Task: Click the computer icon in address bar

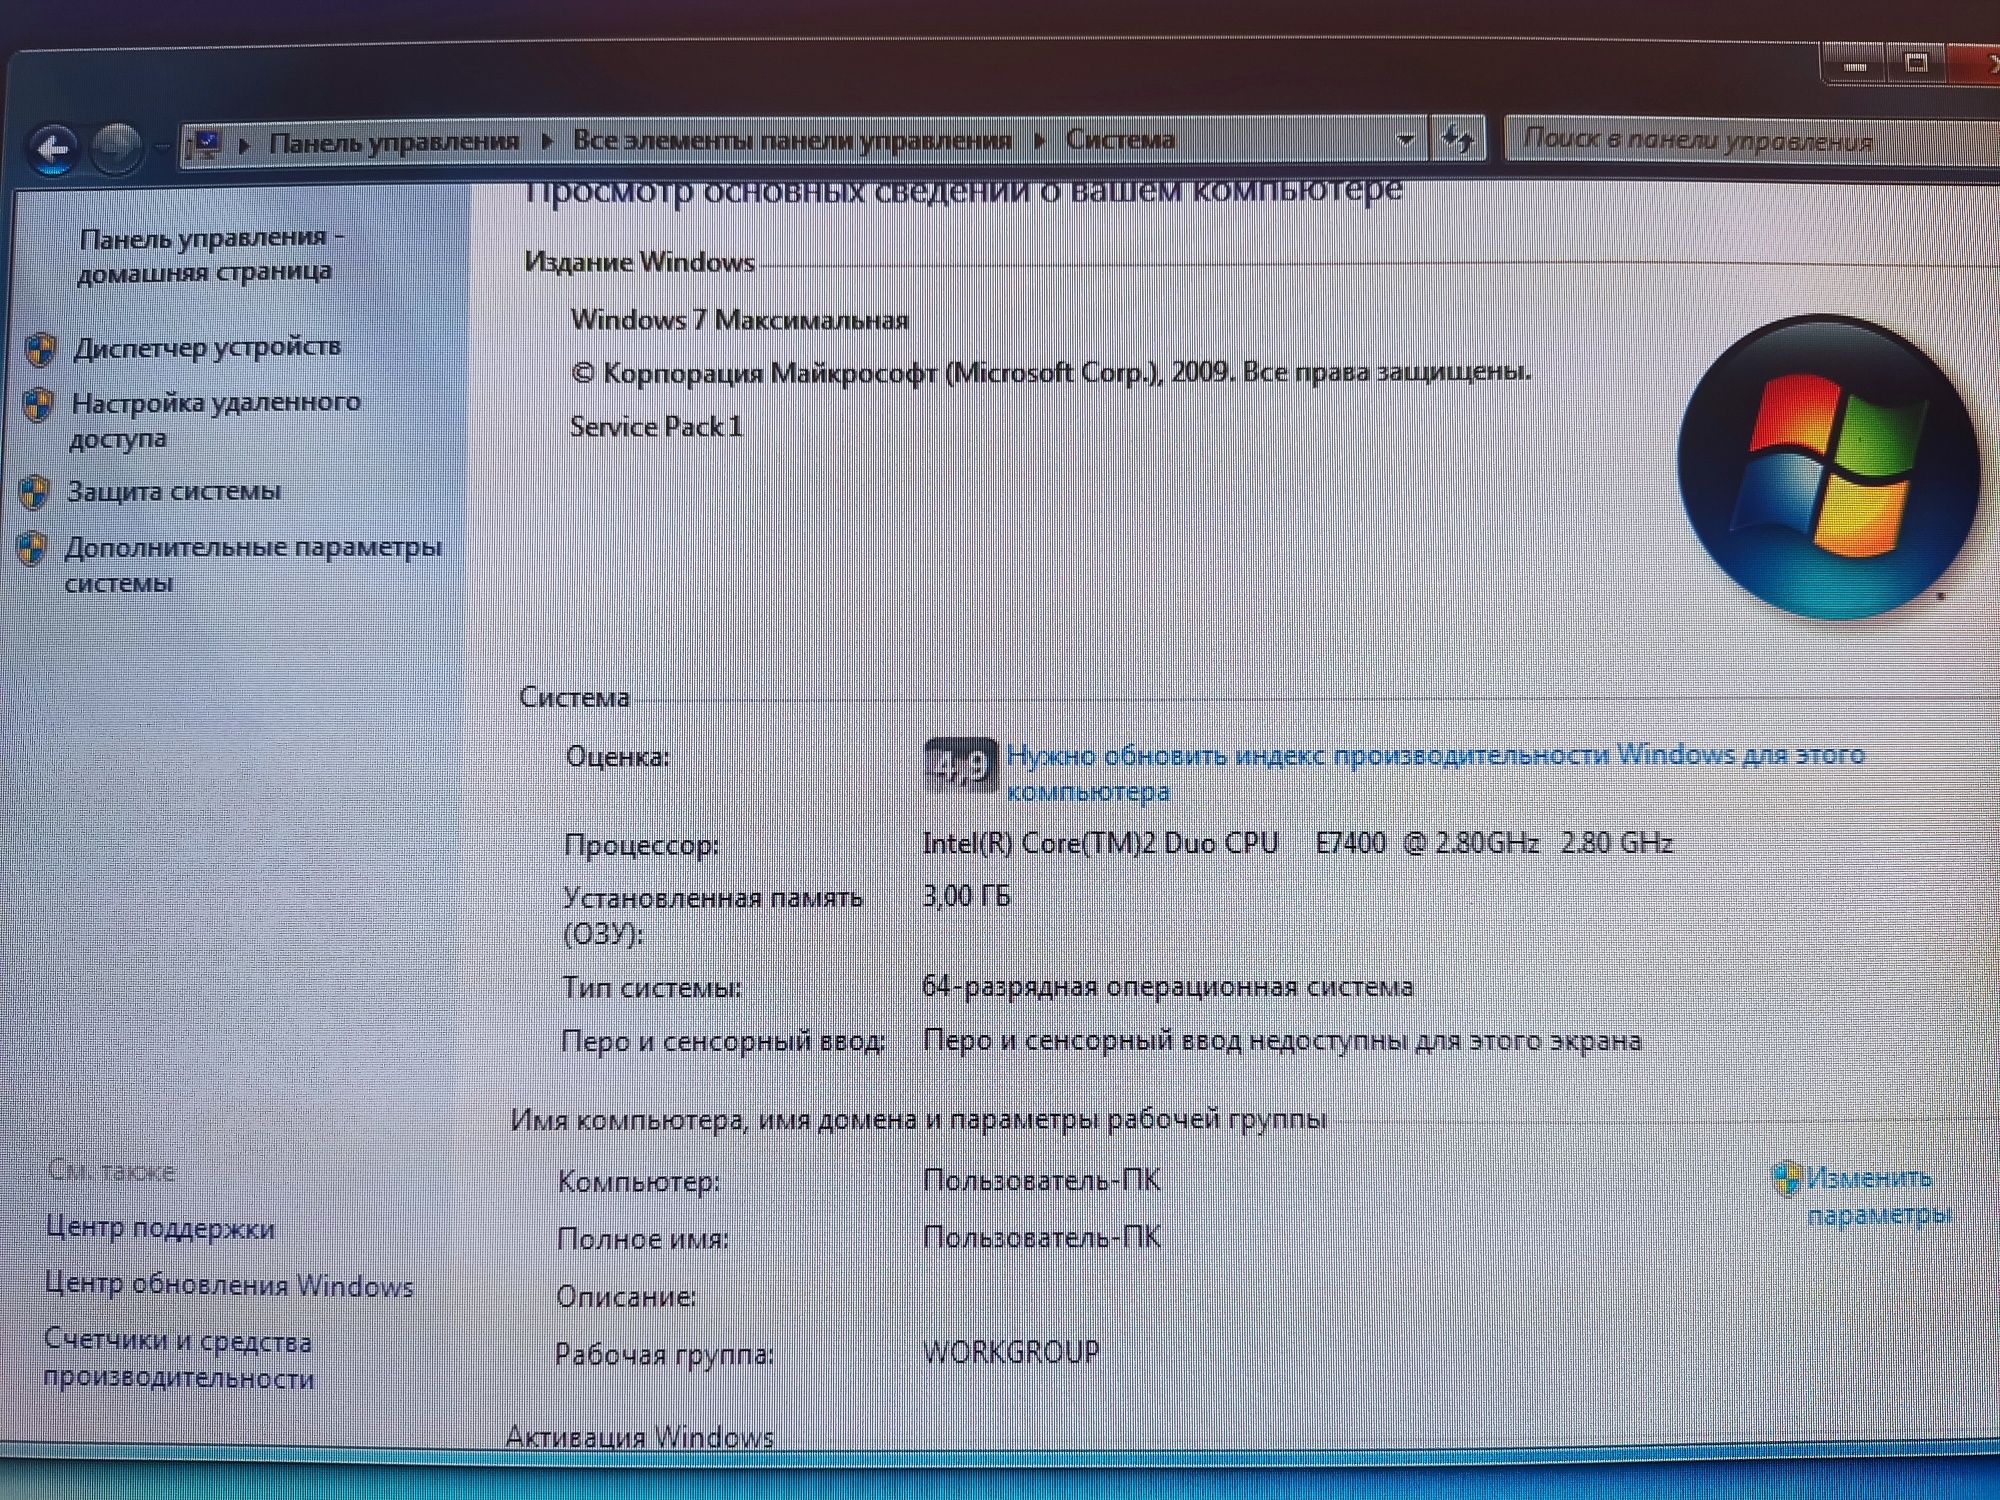Action: 204,146
